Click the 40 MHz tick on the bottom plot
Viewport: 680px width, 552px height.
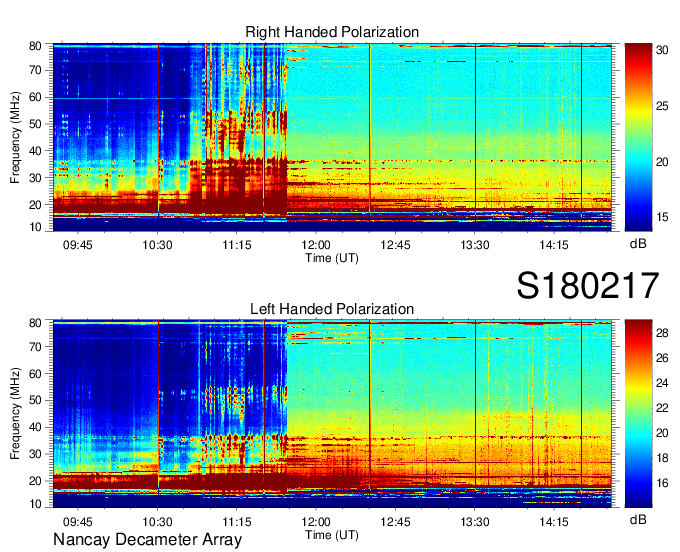coord(35,428)
